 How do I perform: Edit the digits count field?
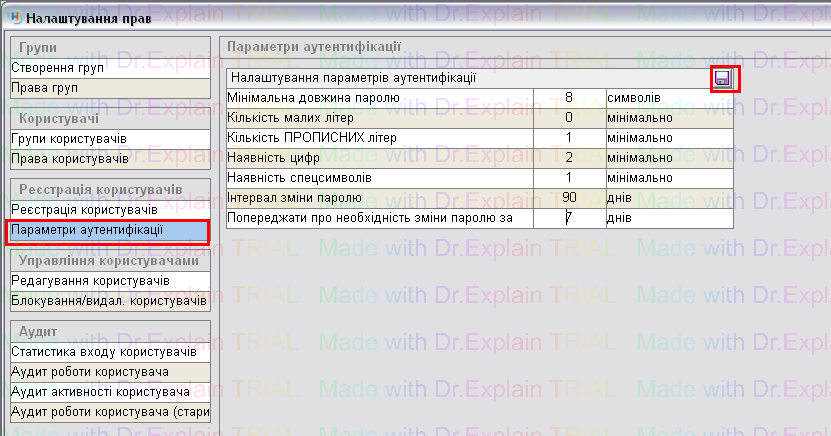(x=568, y=158)
